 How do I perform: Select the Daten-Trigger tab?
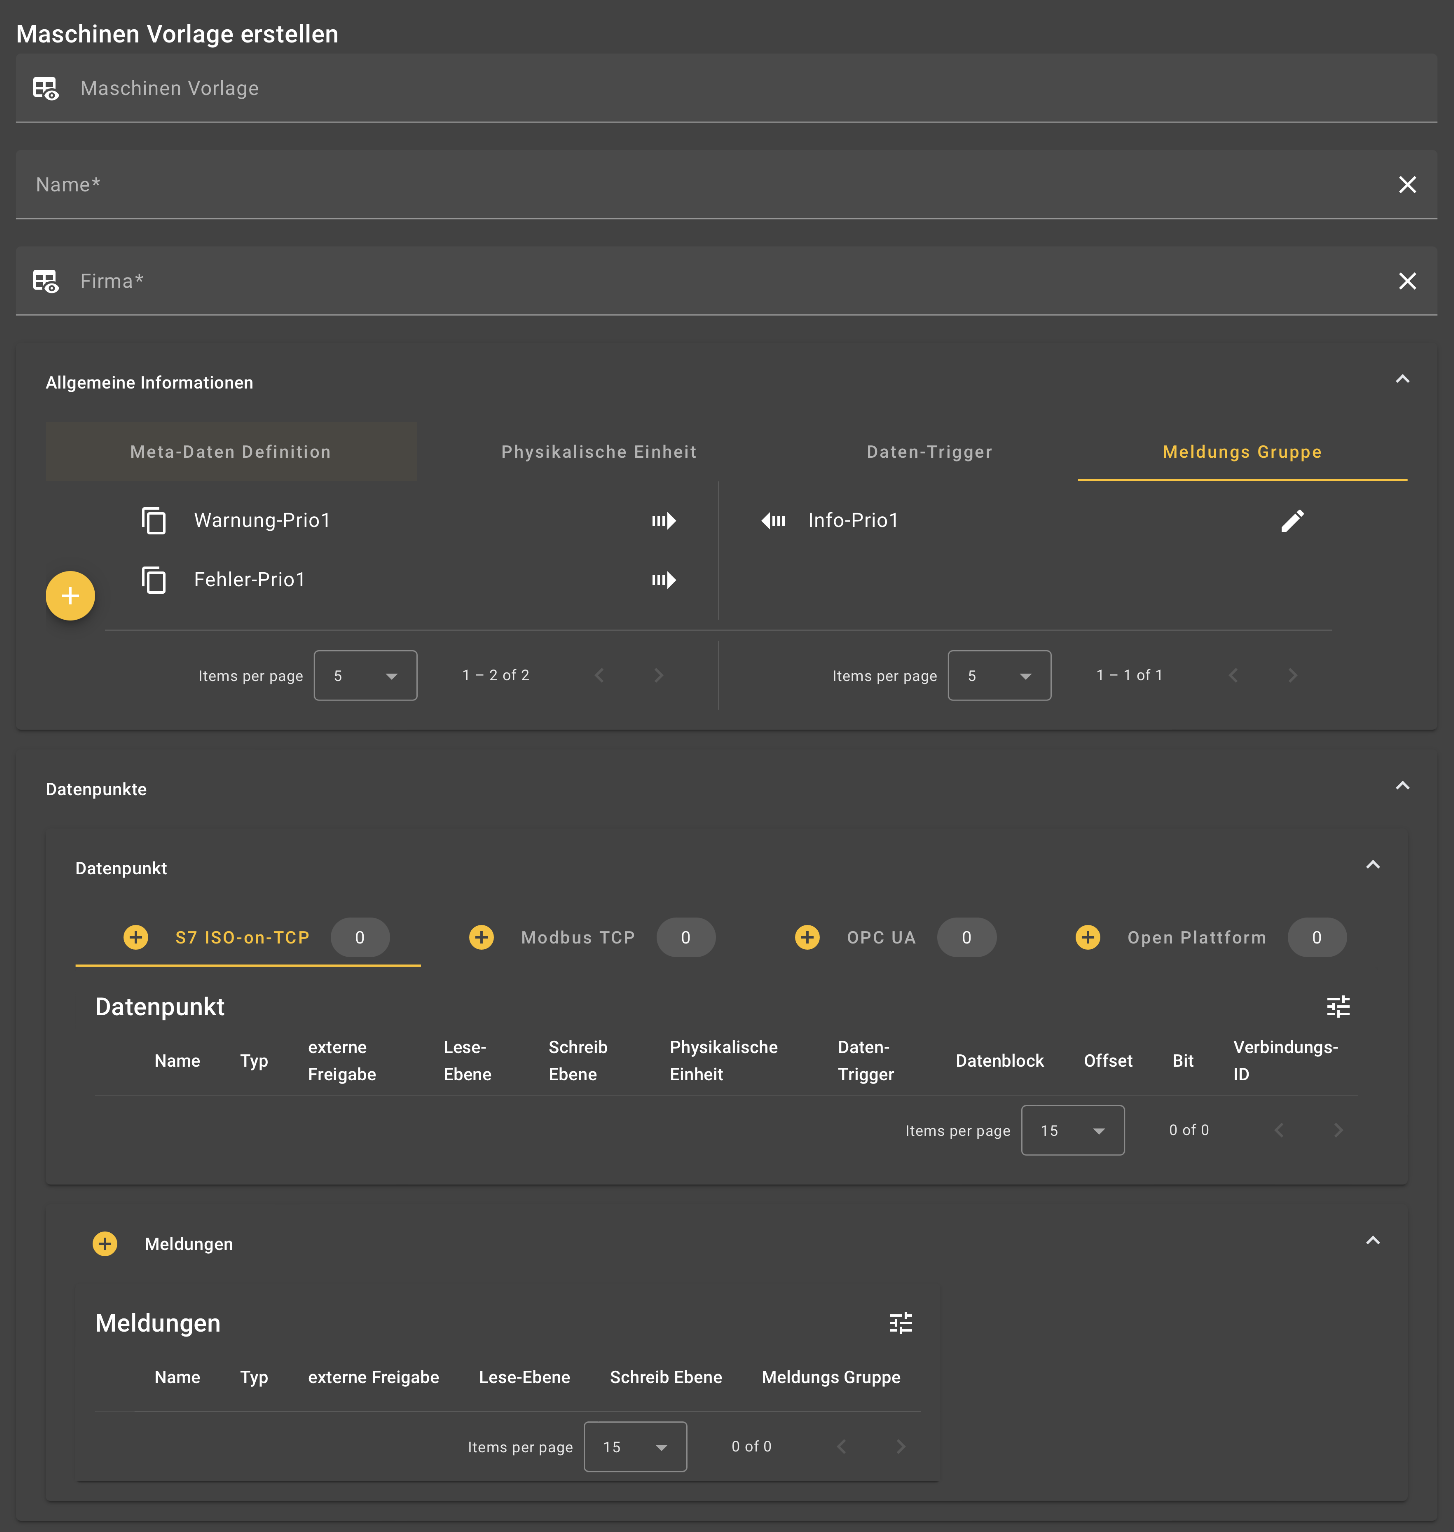coord(929,452)
